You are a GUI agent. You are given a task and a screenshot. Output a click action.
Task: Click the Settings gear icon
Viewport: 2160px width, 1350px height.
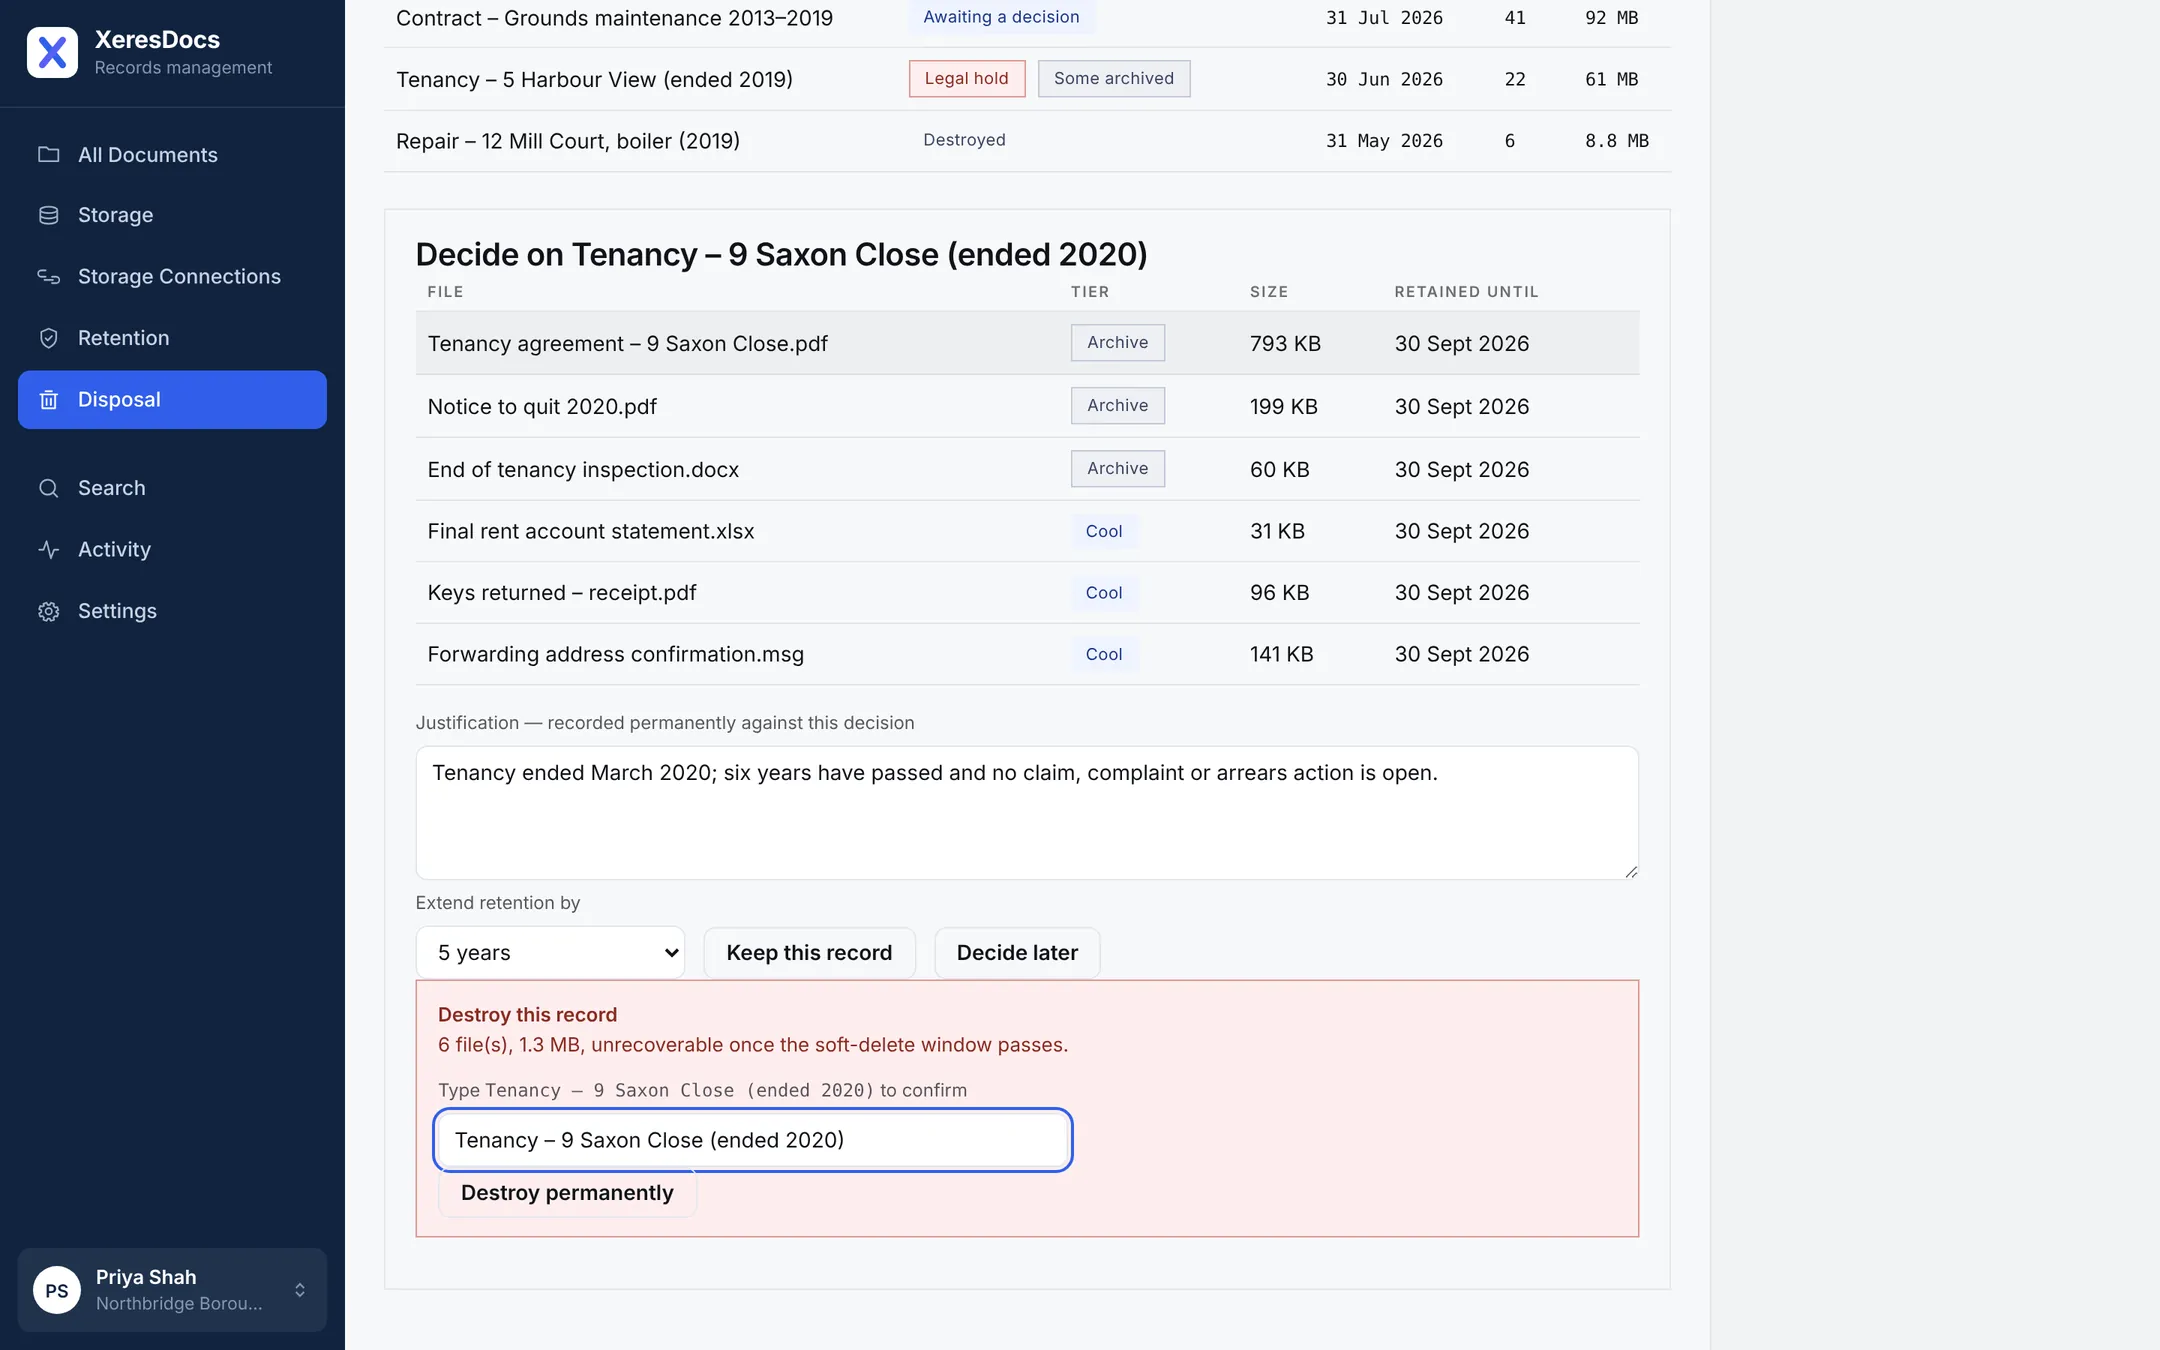pyautogui.click(x=48, y=611)
